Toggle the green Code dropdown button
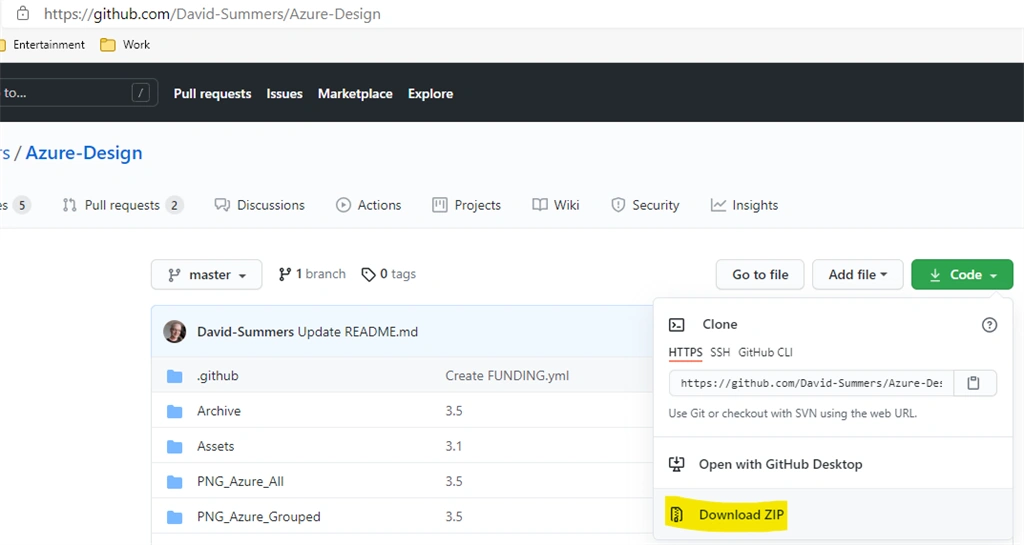Image resolution: width=1024 pixels, height=545 pixels. 962,275
